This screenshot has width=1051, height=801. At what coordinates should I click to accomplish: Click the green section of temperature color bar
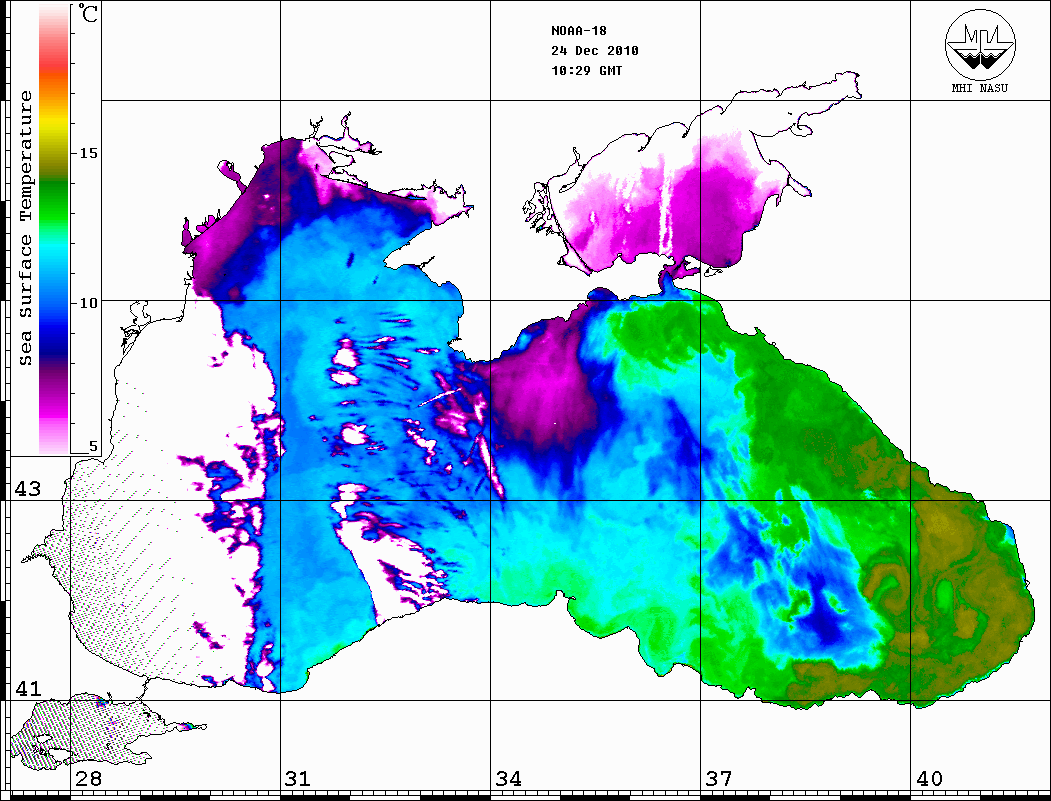coord(54,201)
